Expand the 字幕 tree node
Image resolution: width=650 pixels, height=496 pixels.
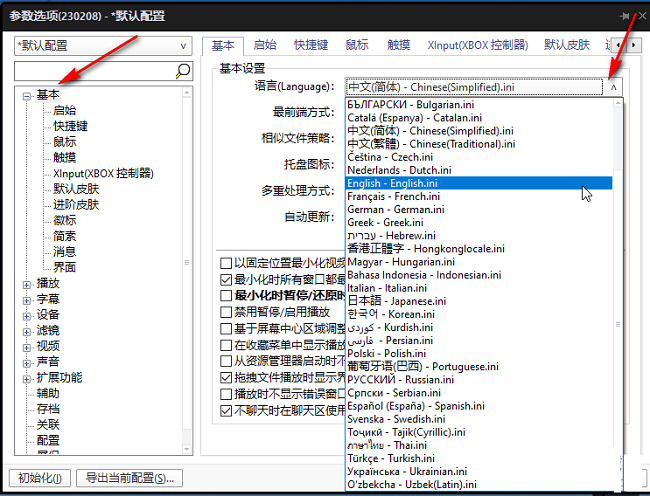coord(26,299)
